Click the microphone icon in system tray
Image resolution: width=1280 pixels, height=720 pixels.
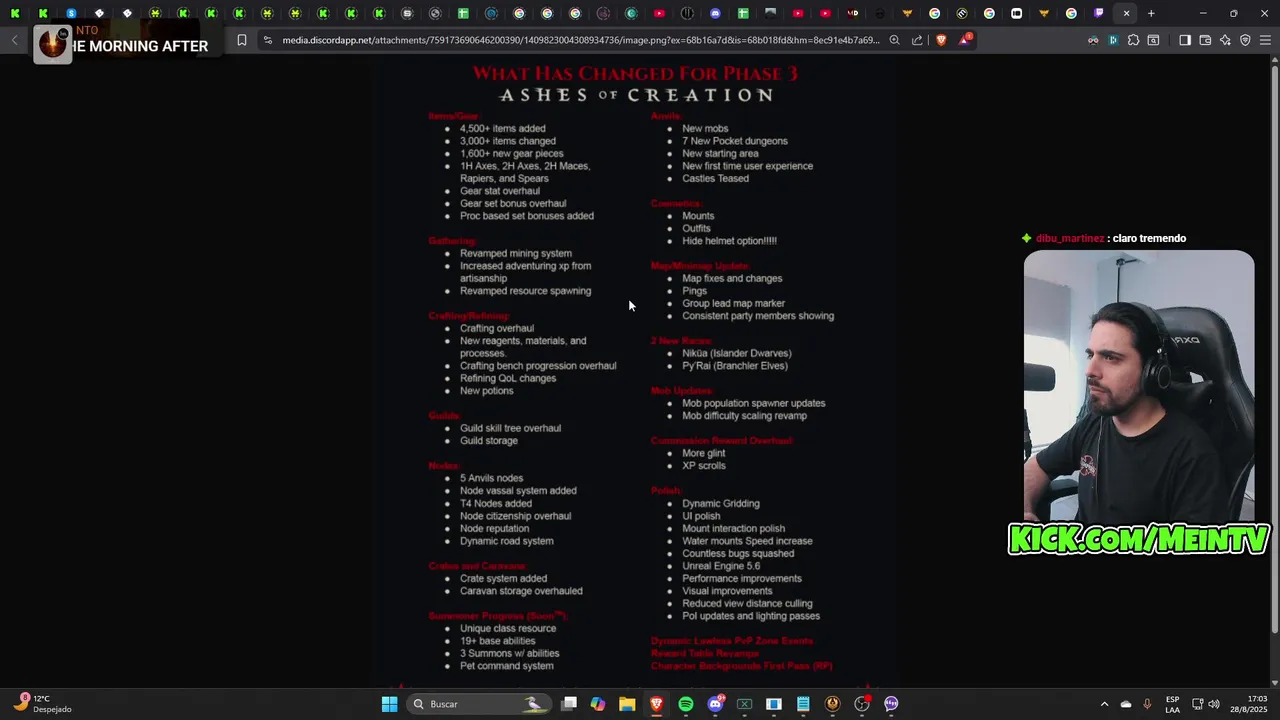click(1147, 704)
